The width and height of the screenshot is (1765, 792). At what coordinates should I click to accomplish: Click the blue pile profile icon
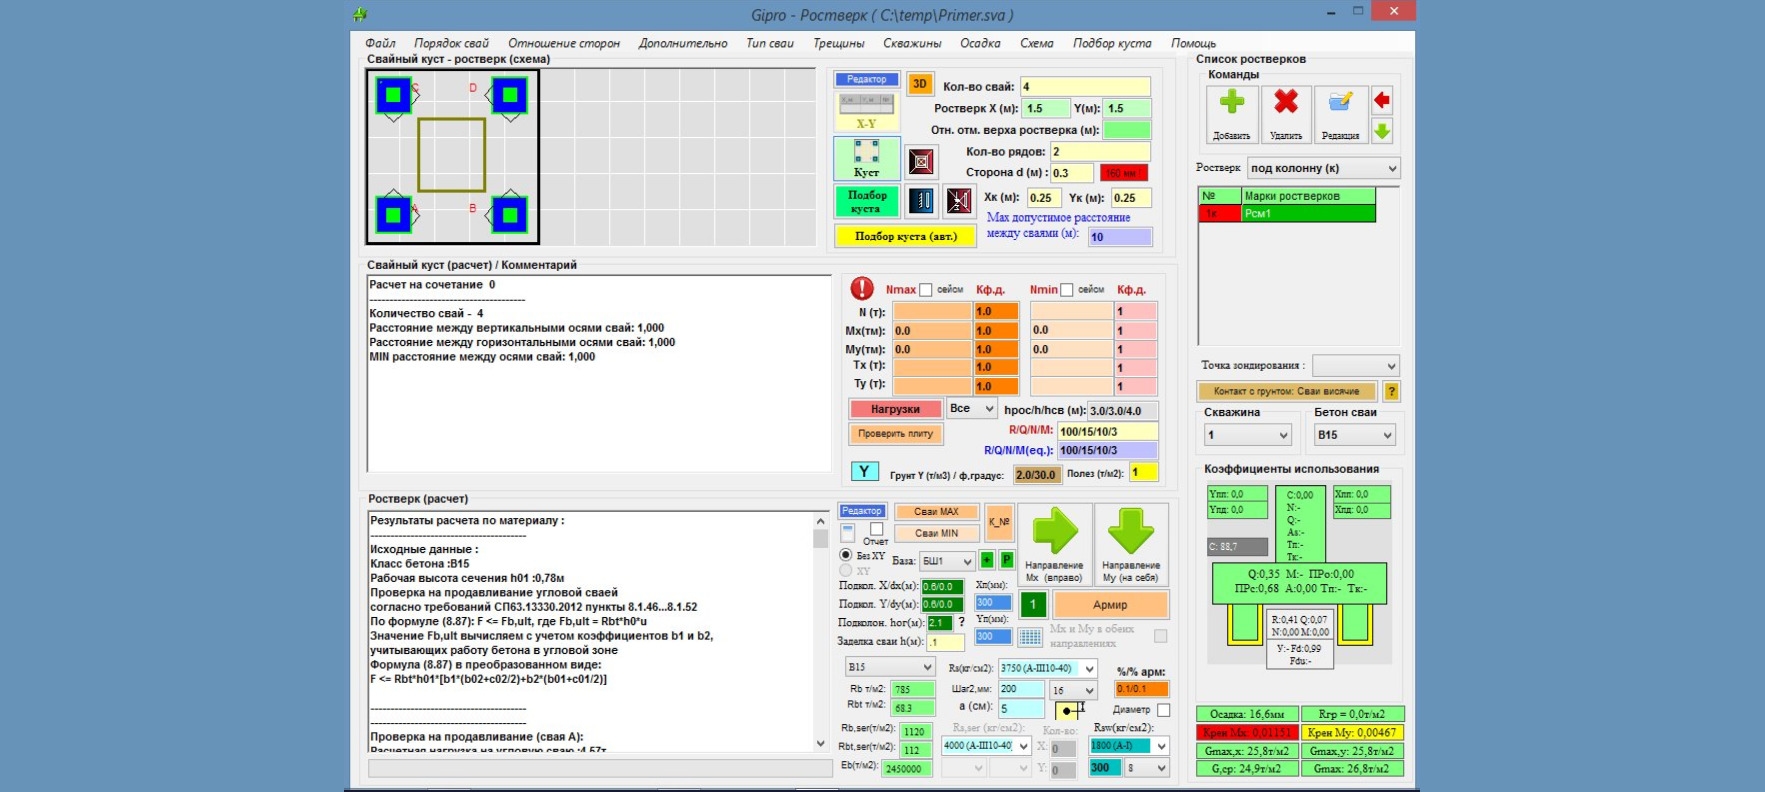pyautogui.click(x=922, y=201)
